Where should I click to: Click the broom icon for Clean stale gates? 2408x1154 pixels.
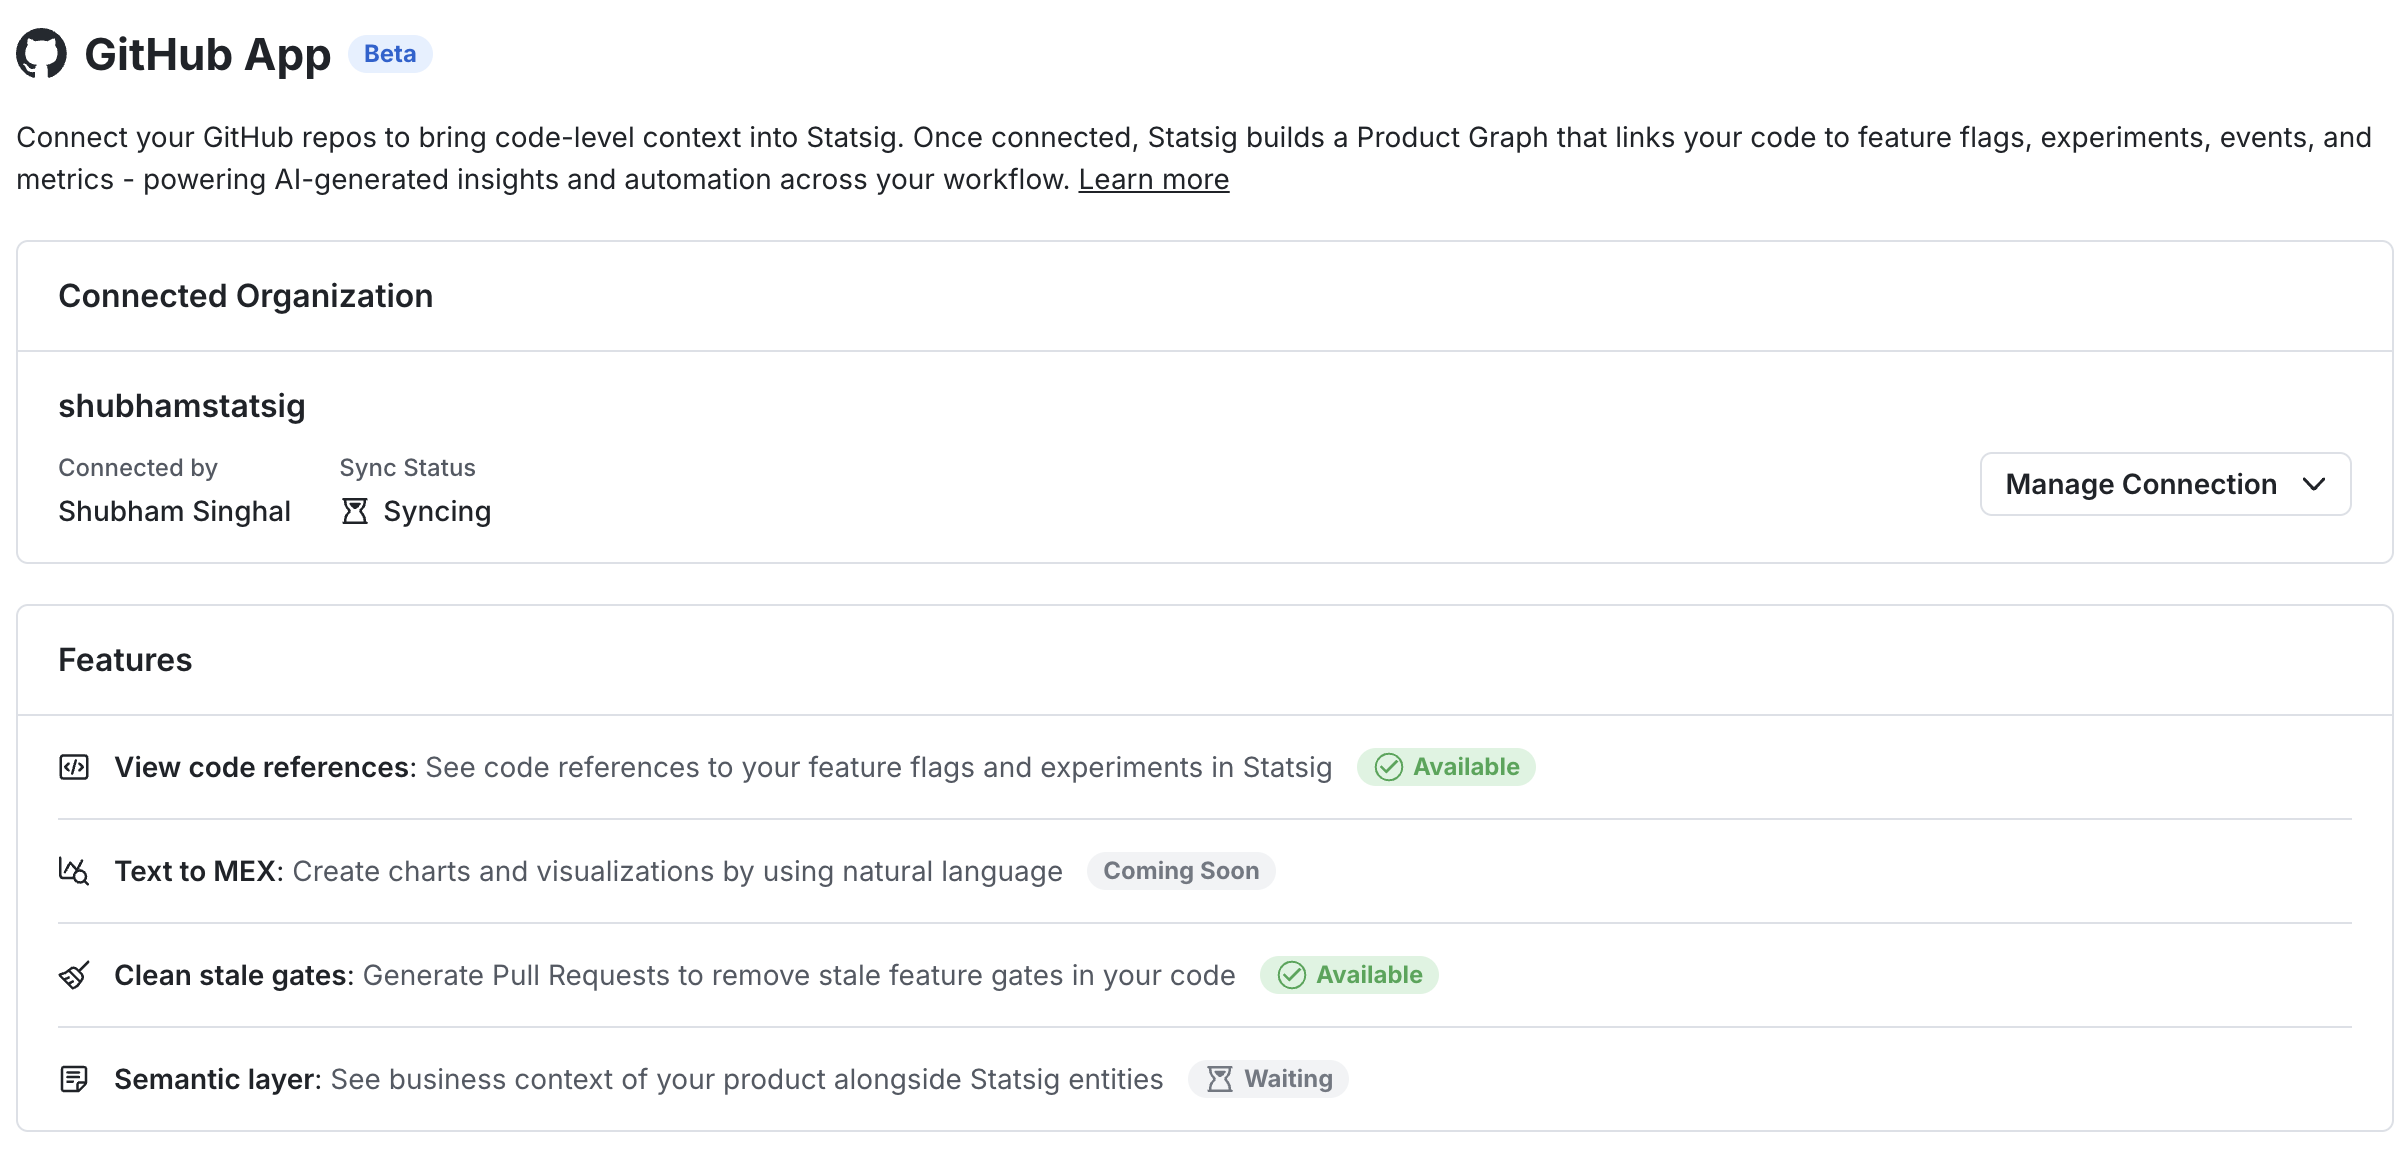pos(74,975)
